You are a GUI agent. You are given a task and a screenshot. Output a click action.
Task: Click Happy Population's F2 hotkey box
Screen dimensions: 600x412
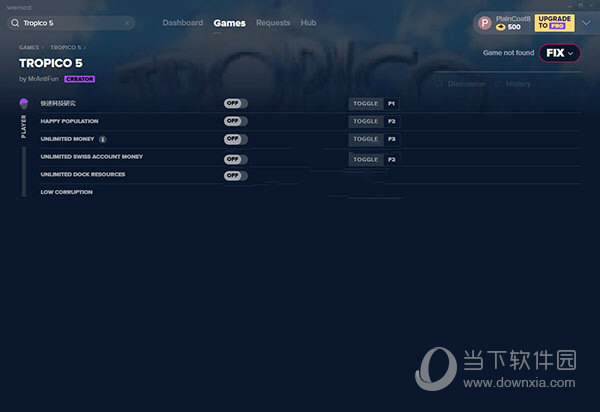pos(391,122)
